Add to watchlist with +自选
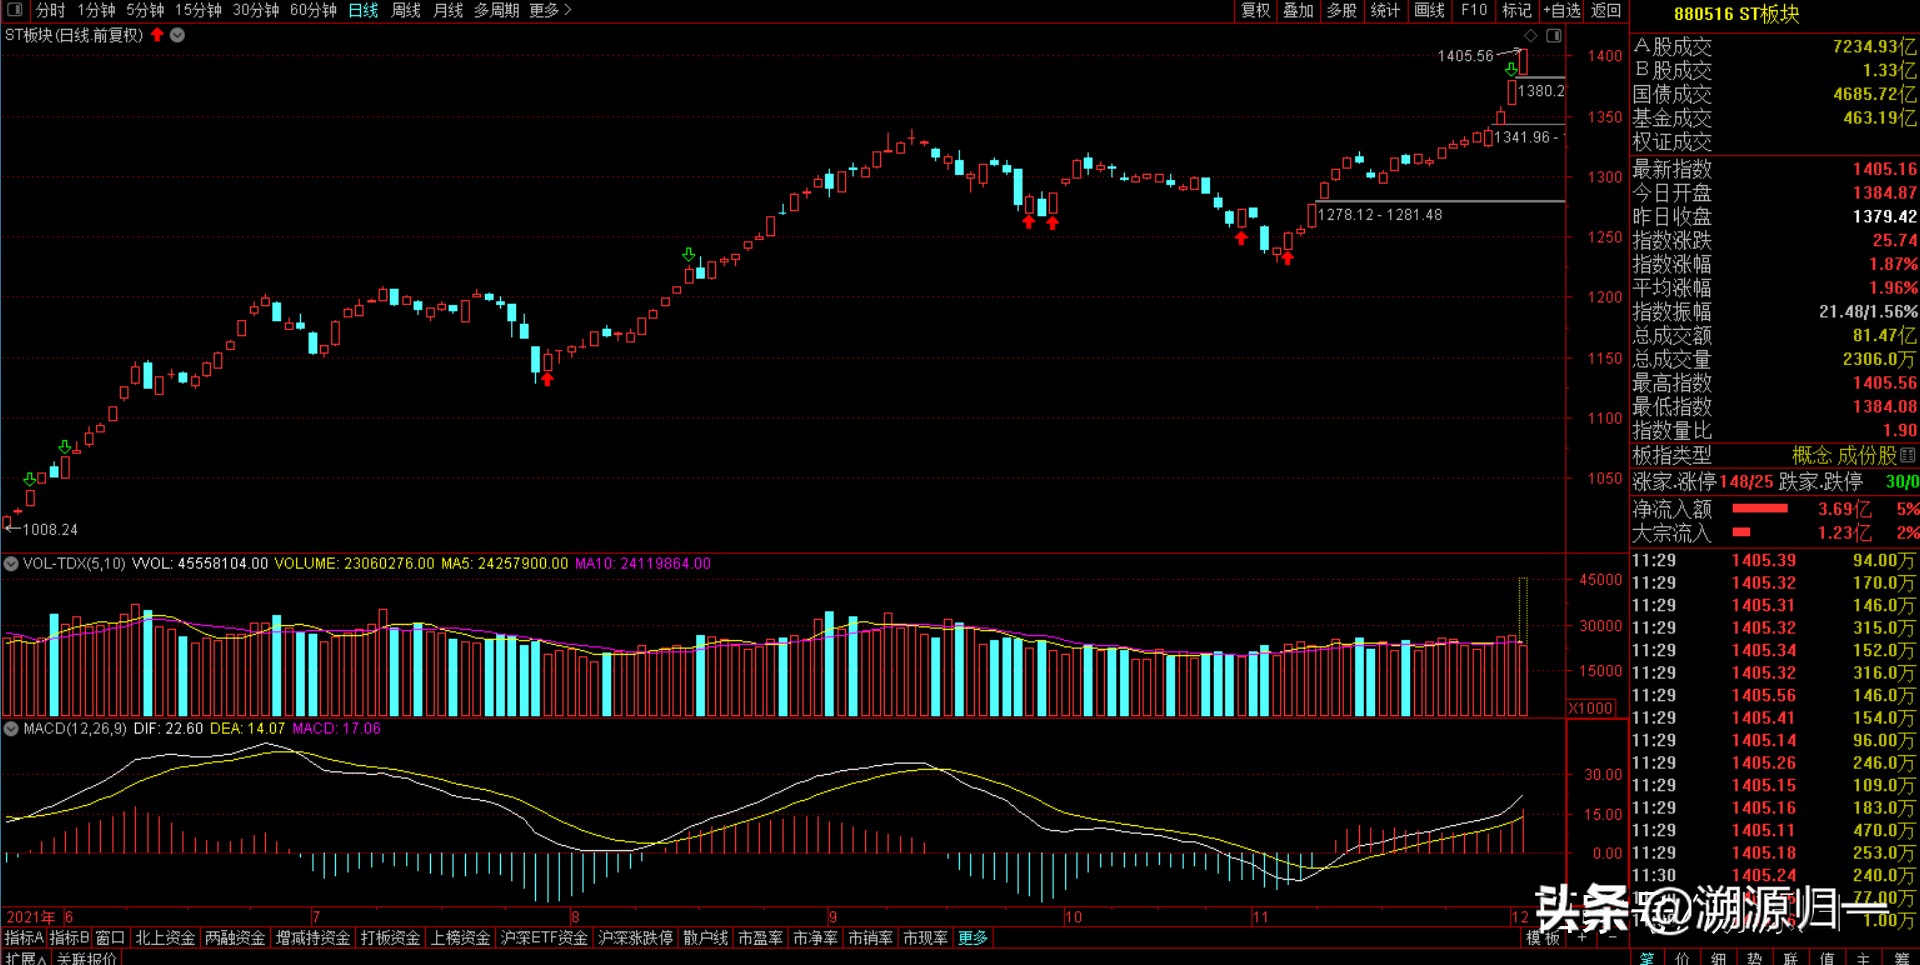Image resolution: width=1920 pixels, height=965 pixels. 1561,10
